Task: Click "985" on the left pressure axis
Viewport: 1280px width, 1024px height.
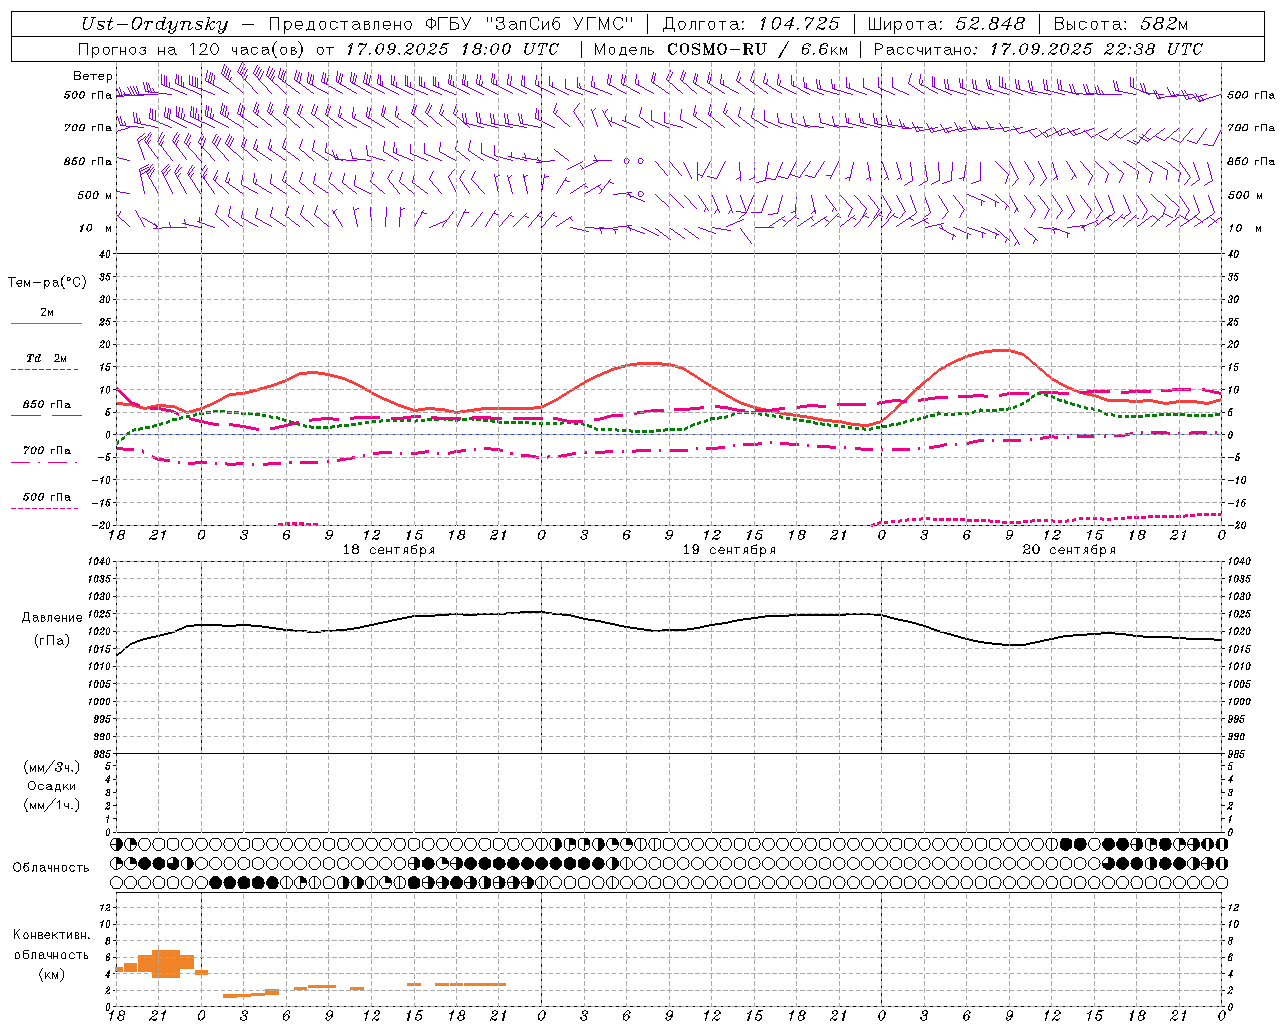Action: click(x=101, y=754)
